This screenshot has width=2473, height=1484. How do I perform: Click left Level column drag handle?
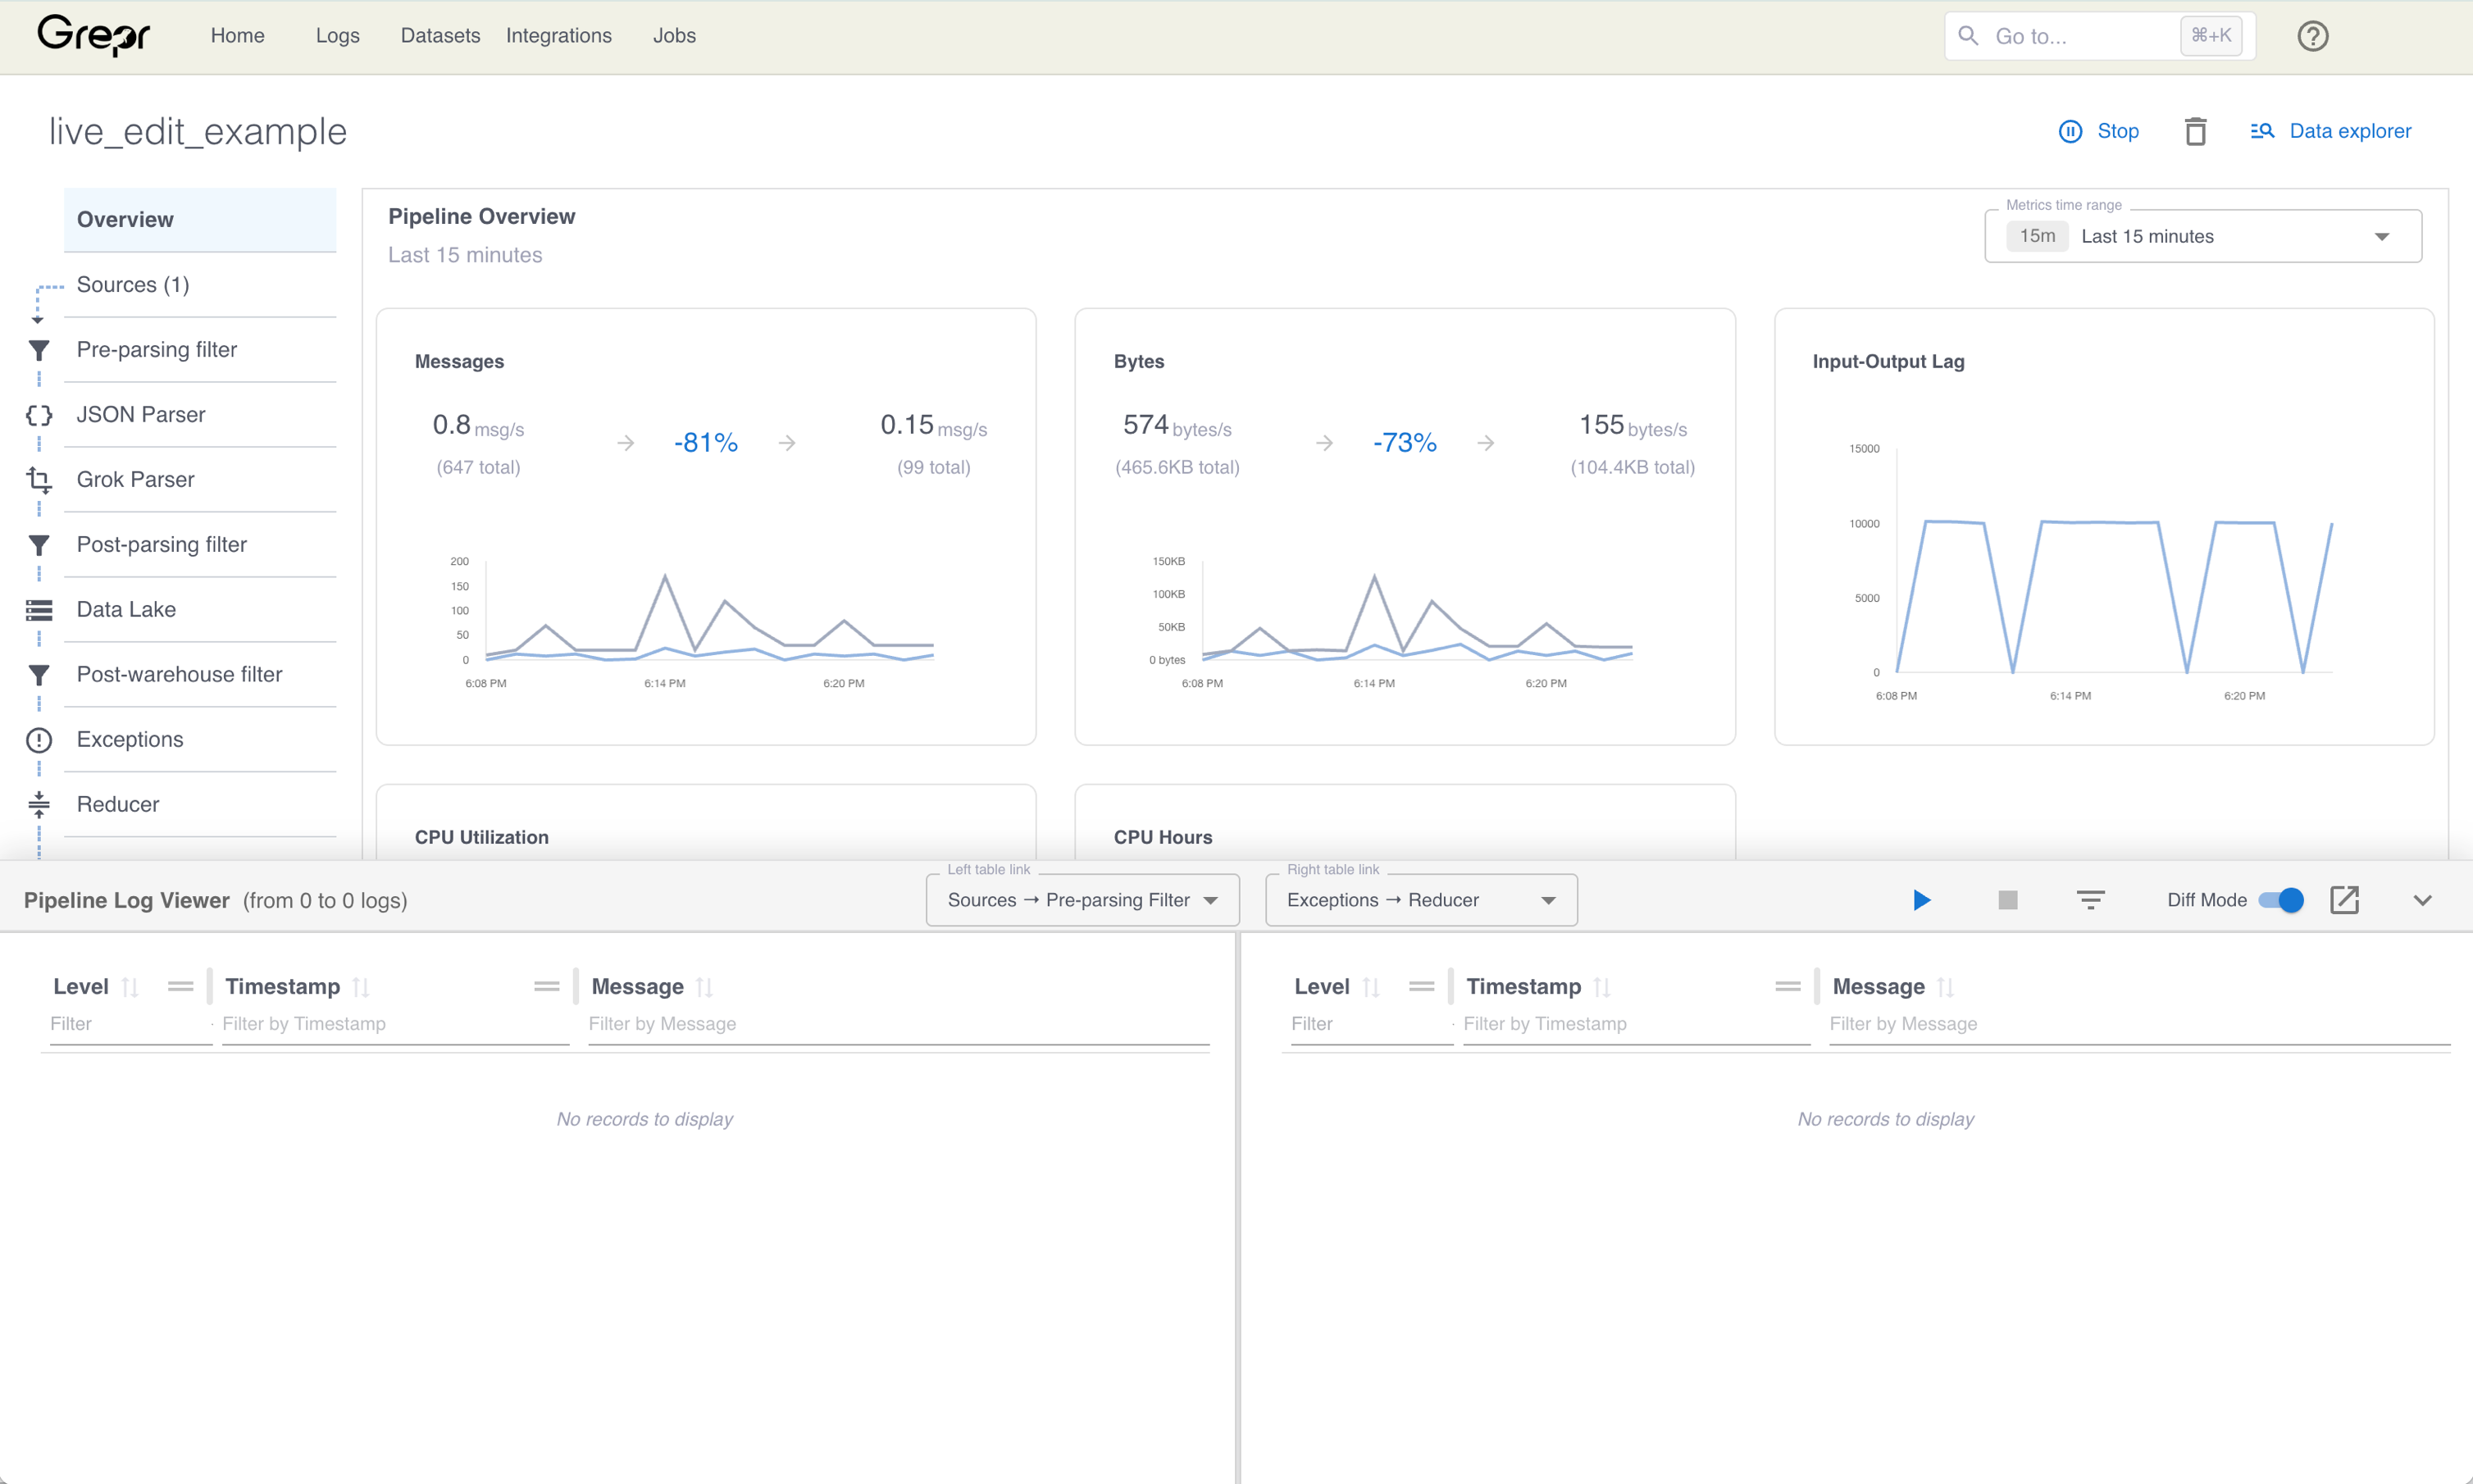click(x=180, y=987)
